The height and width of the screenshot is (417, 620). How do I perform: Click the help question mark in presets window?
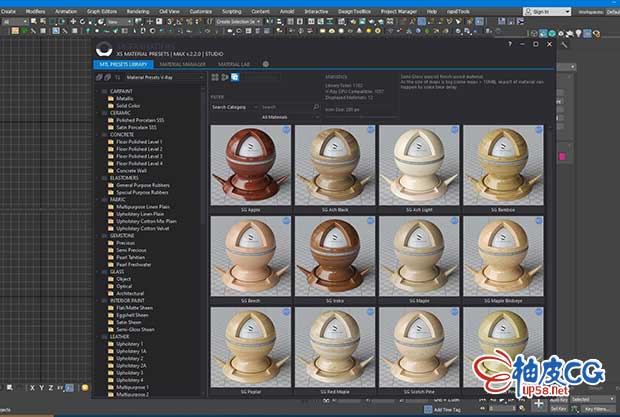pyautogui.click(x=510, y=44)
